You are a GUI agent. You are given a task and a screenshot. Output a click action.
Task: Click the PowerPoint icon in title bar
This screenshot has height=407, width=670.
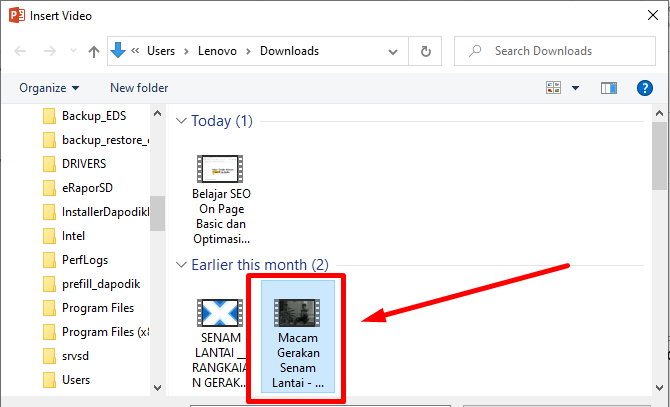[x=17, y=15]
